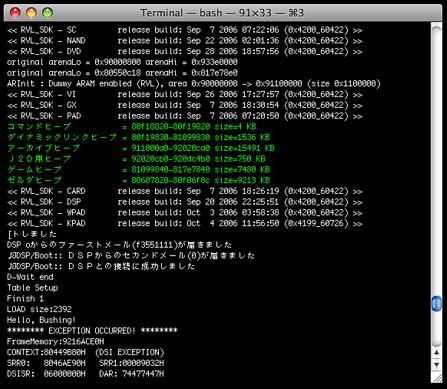The height and width of the screenshot is (389, 447).
Task: Click the EXCEPTION OCCURRED! line
Action: [x=92, y=331]
